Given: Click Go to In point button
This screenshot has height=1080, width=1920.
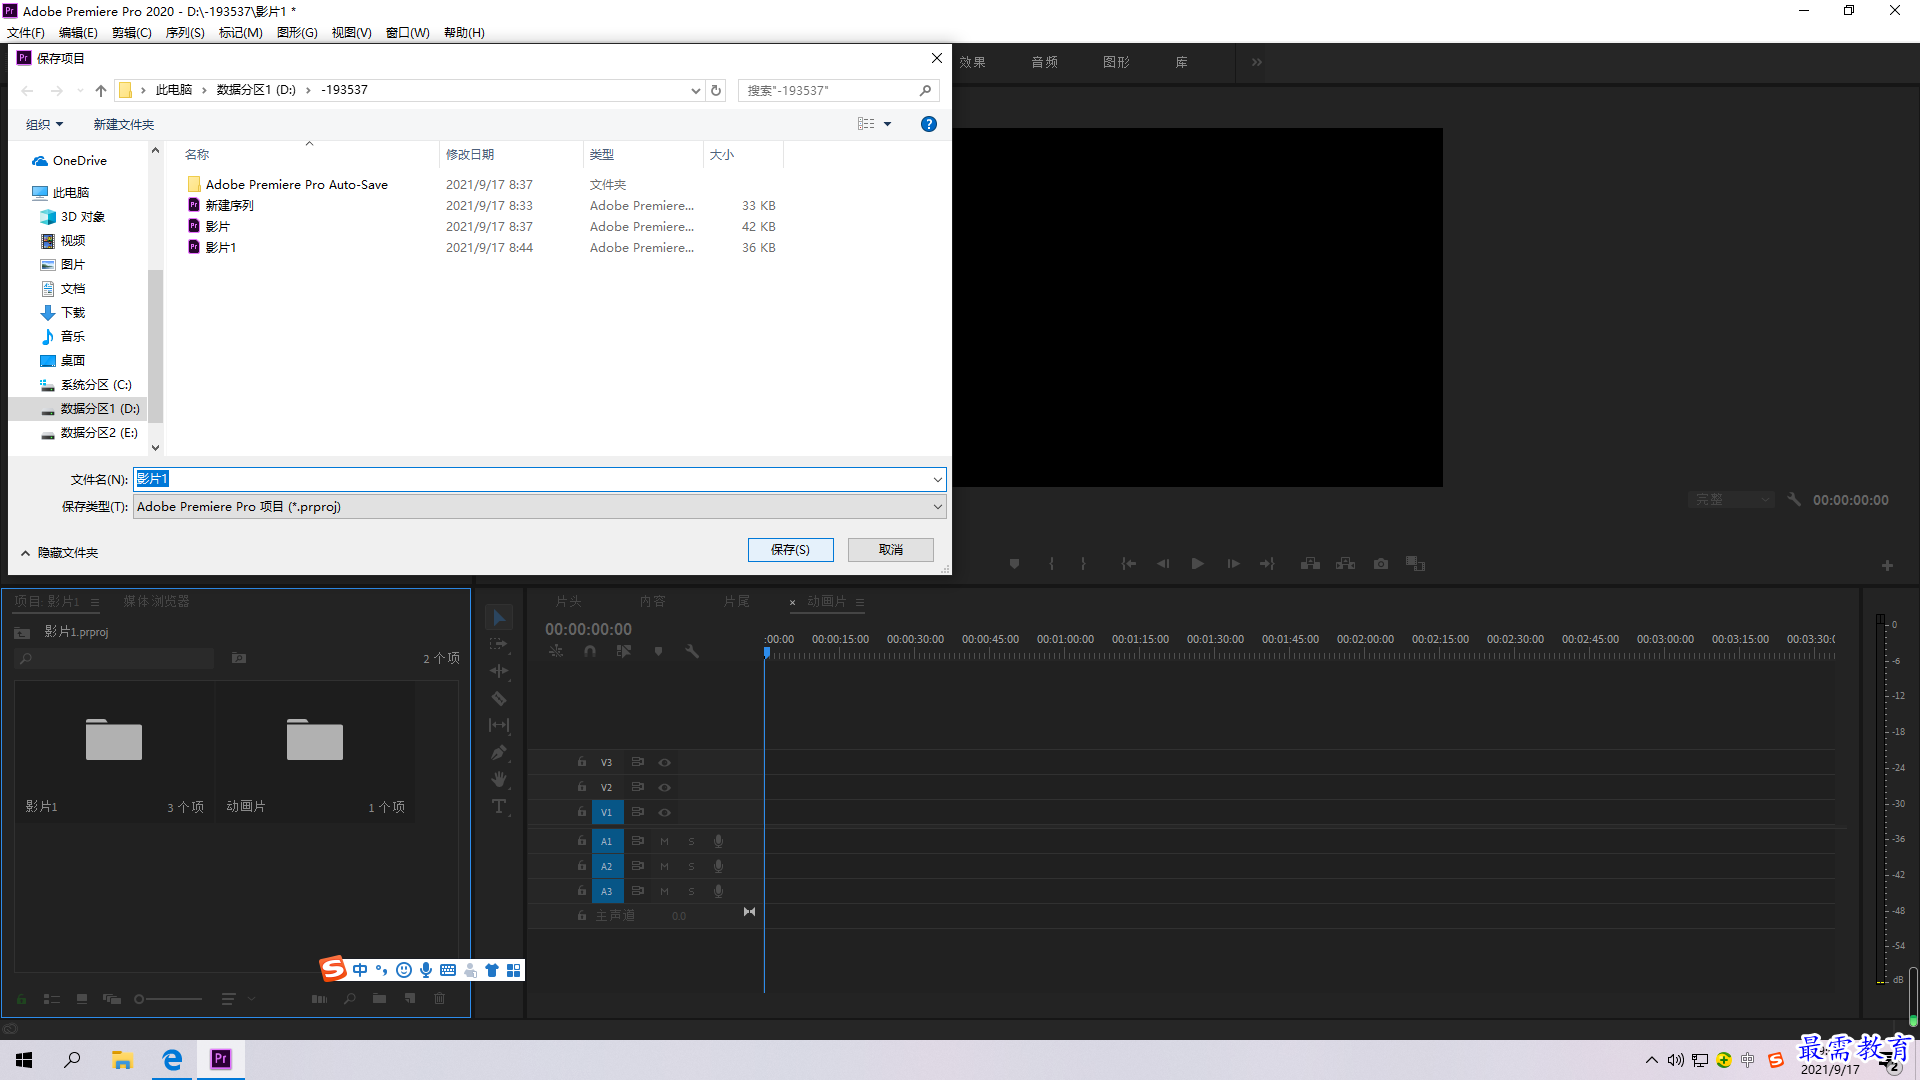Looking at the screenshot, I should (x=1128, y=564).
